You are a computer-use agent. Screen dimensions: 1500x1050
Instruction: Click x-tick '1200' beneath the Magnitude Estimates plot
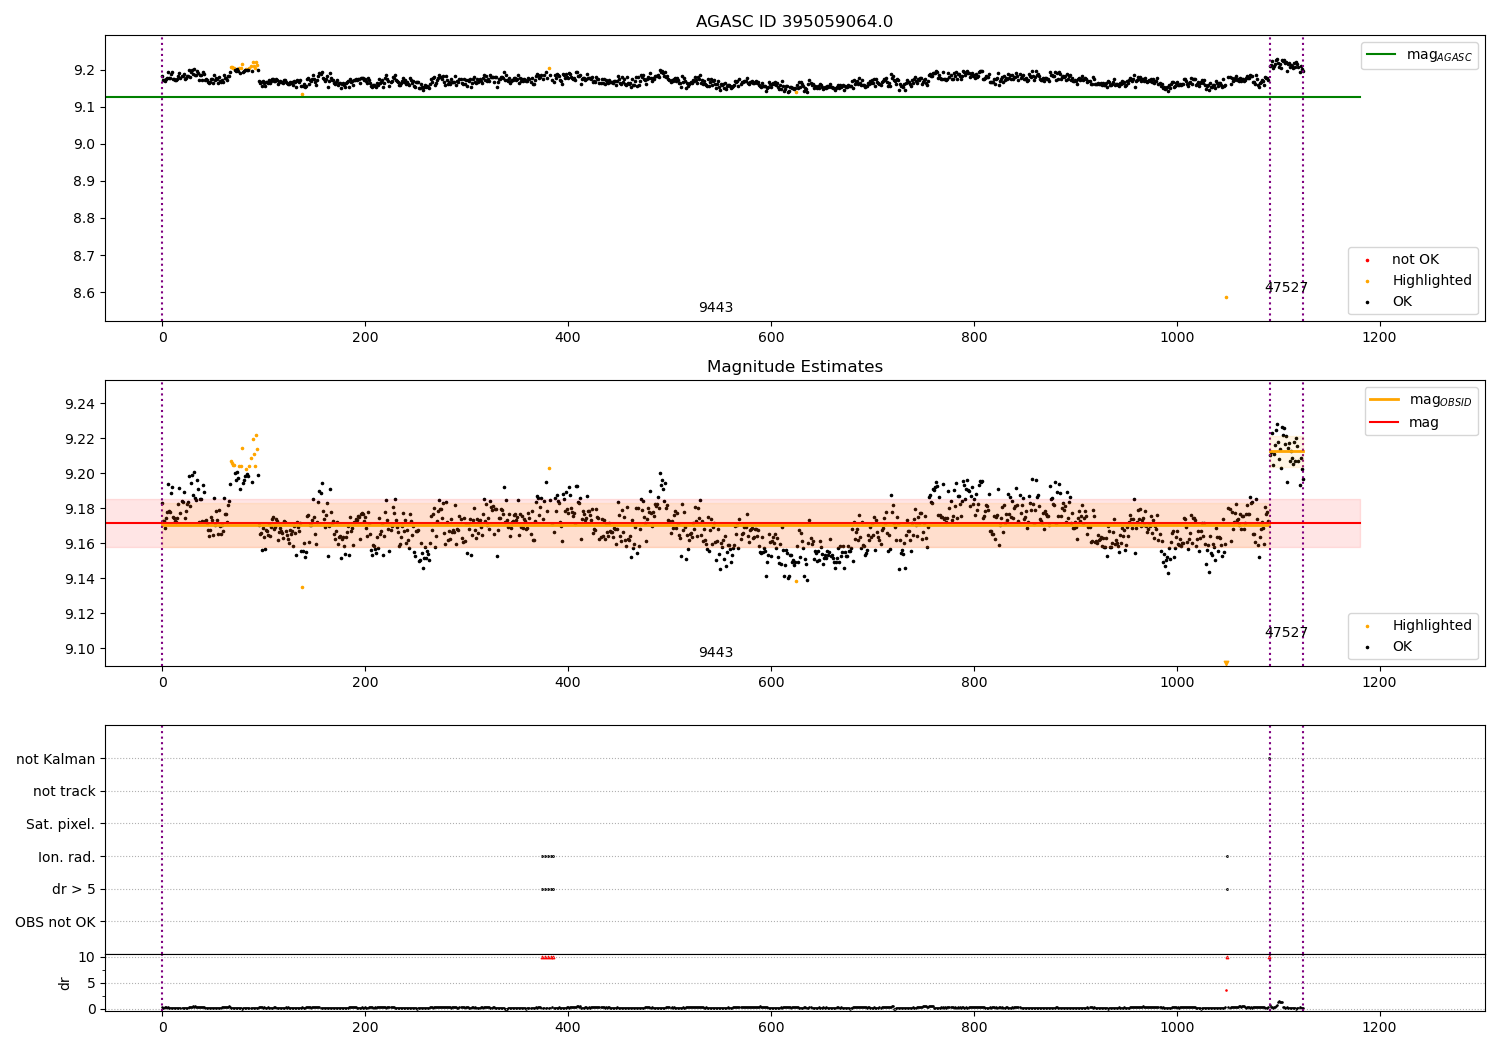coord(1380,683)
